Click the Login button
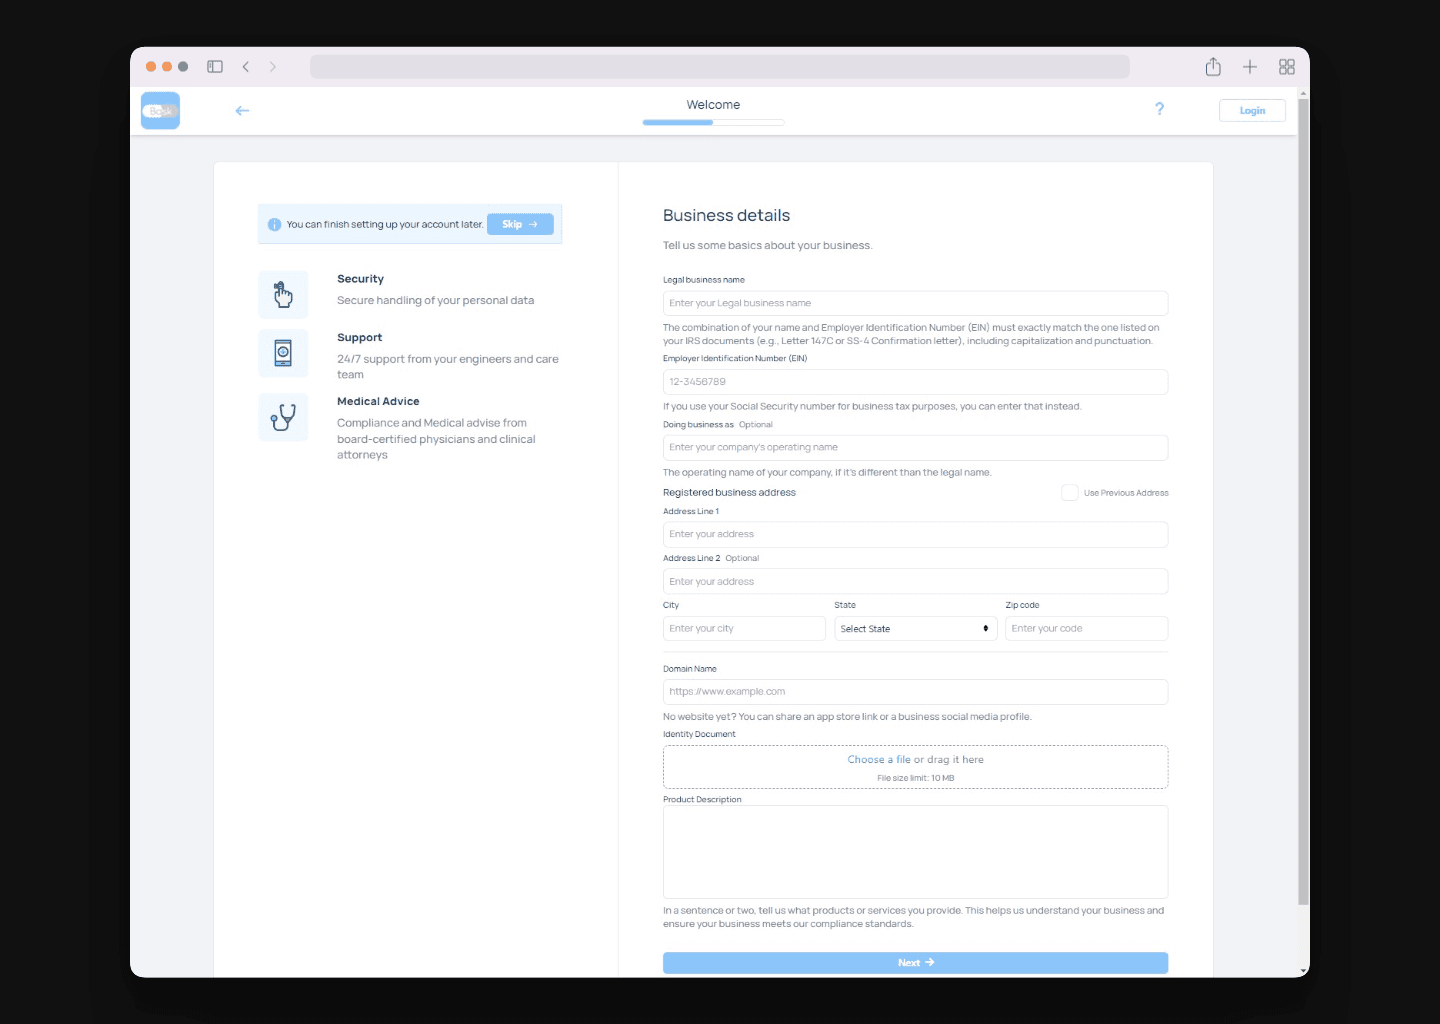Screen dimensions: 1440x1024 [1252, 111]
